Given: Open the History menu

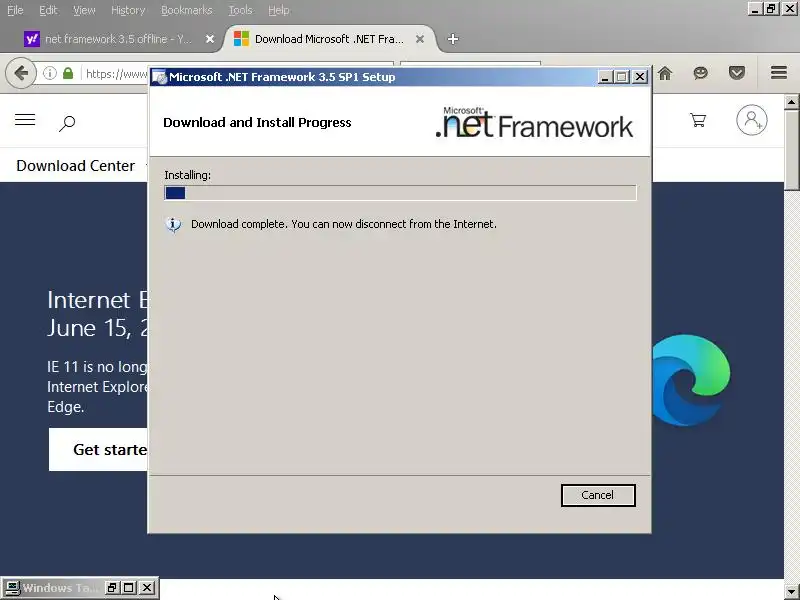Looking at the screenshot, I should click(x=128, y=10).
